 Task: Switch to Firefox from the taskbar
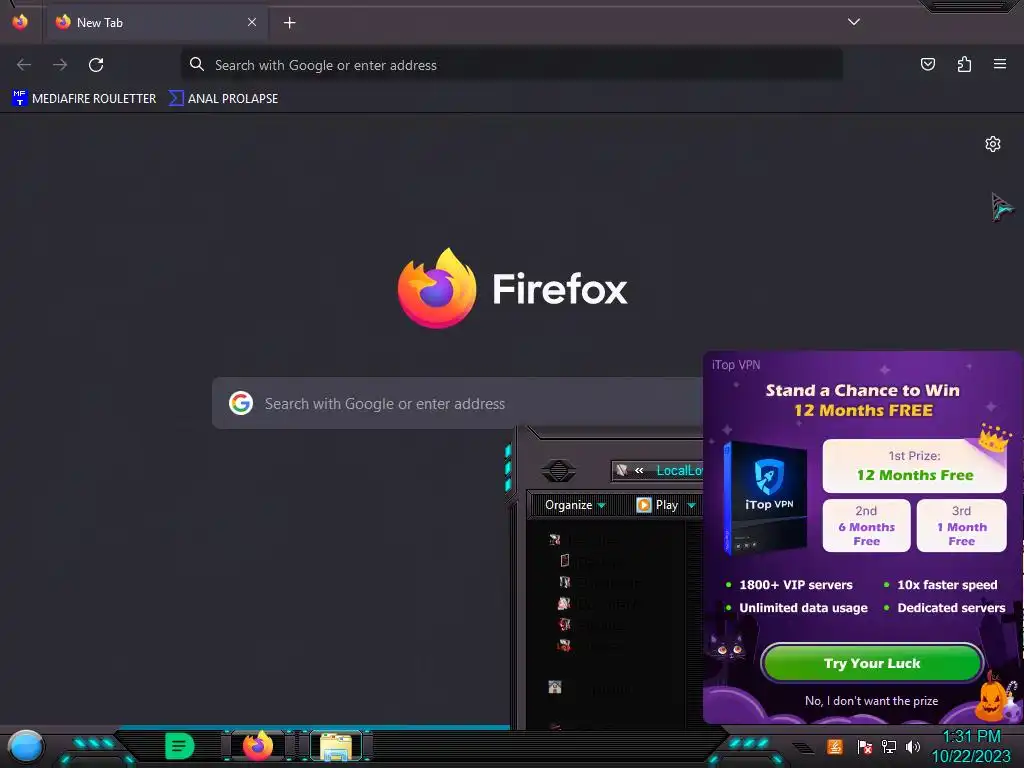click(258, 746)
